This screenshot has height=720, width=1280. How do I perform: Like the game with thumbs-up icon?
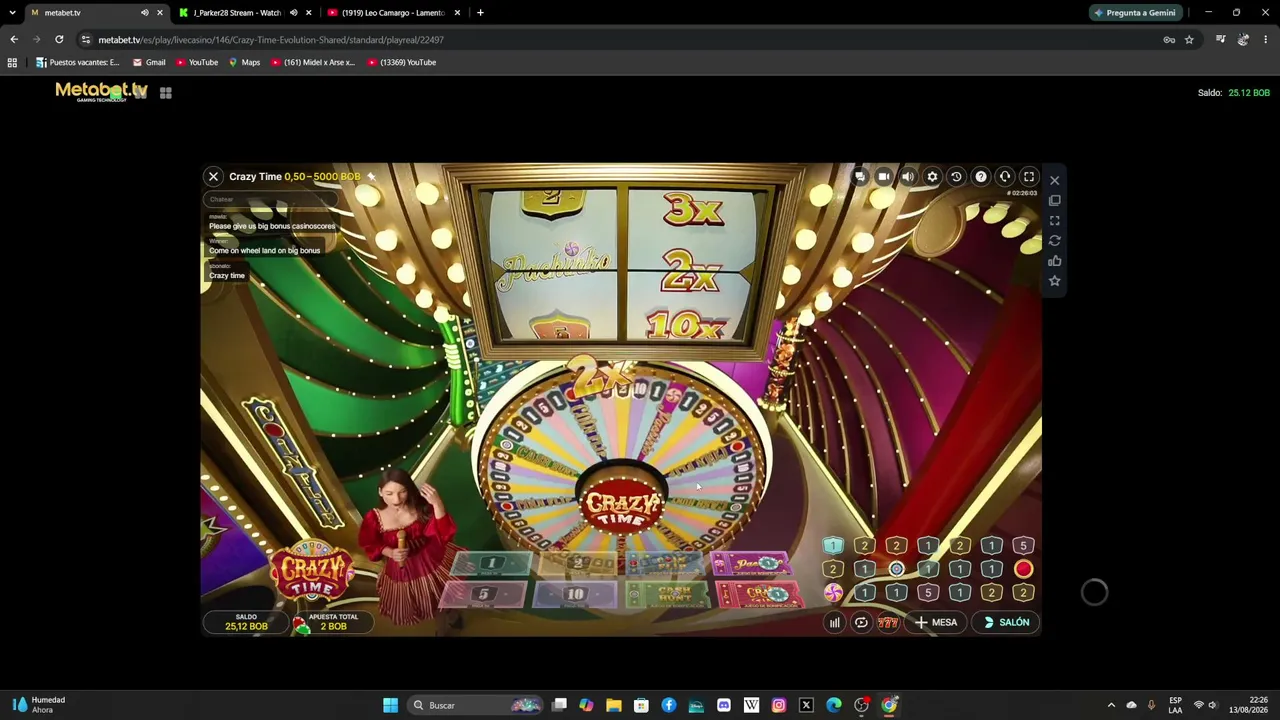(1054, 261)
